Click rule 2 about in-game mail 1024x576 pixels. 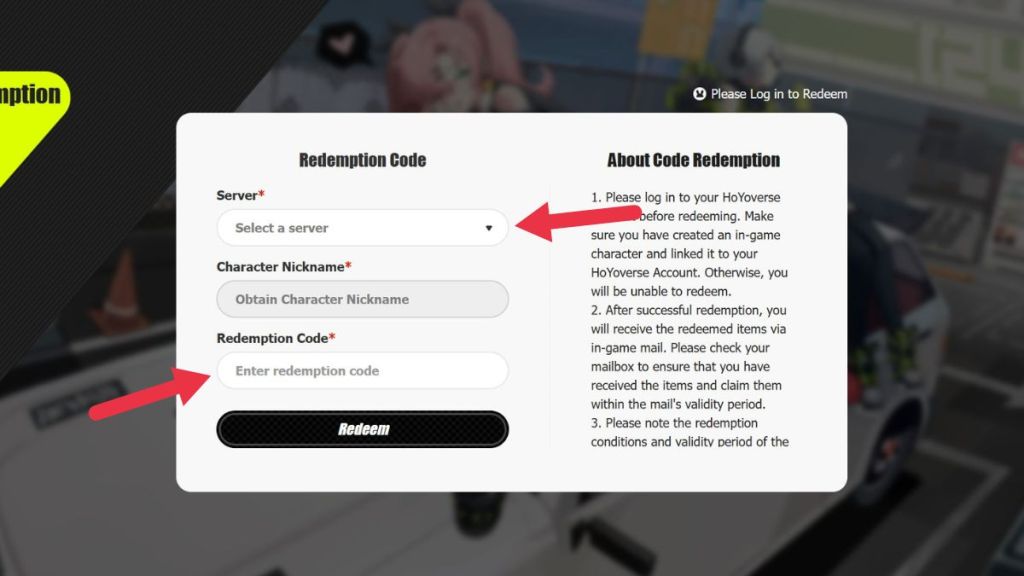(x=688, y=357)
